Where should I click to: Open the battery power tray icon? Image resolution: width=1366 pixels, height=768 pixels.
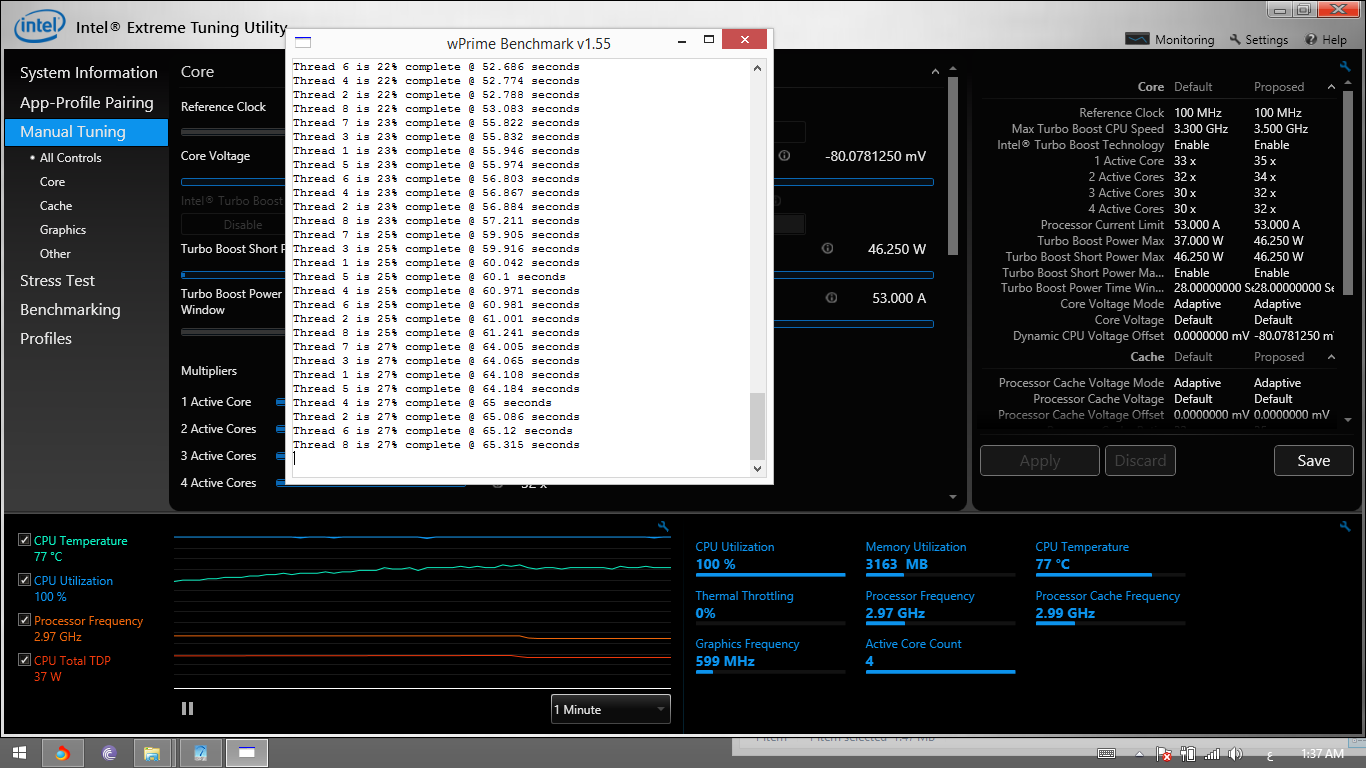tap(1188, 754)
